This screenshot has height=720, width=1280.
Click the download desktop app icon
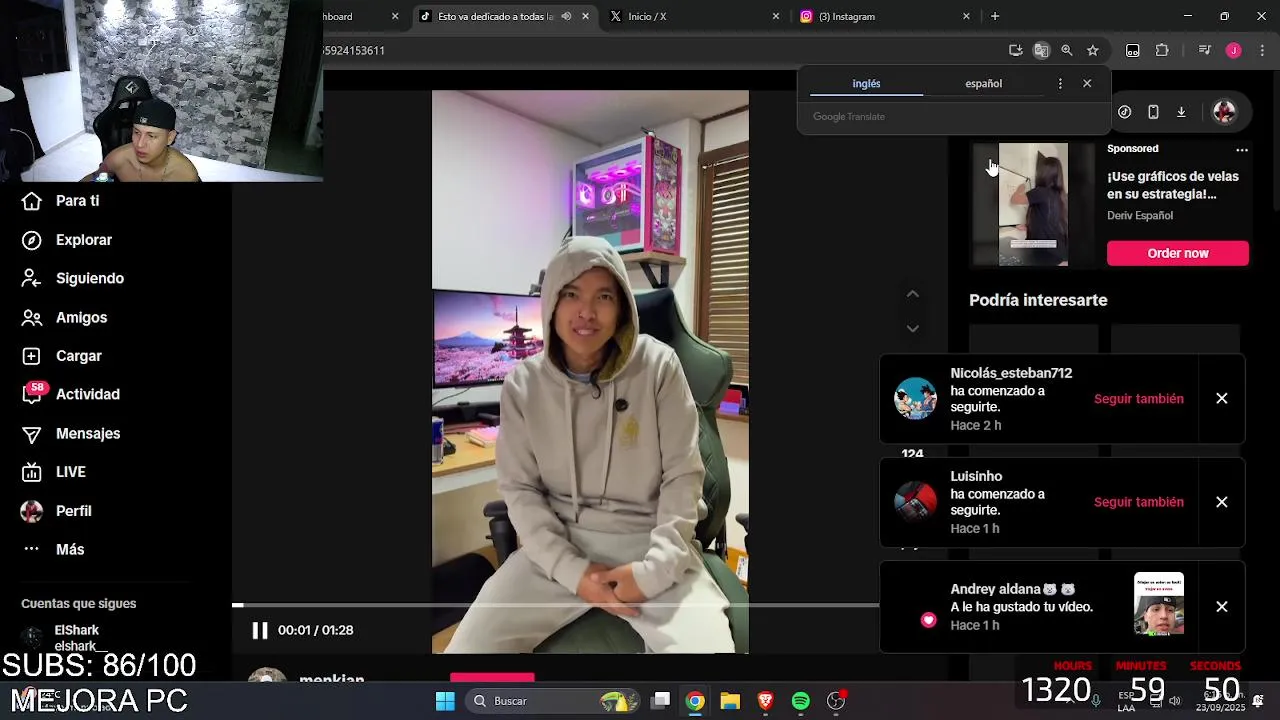pos(1181,112)
